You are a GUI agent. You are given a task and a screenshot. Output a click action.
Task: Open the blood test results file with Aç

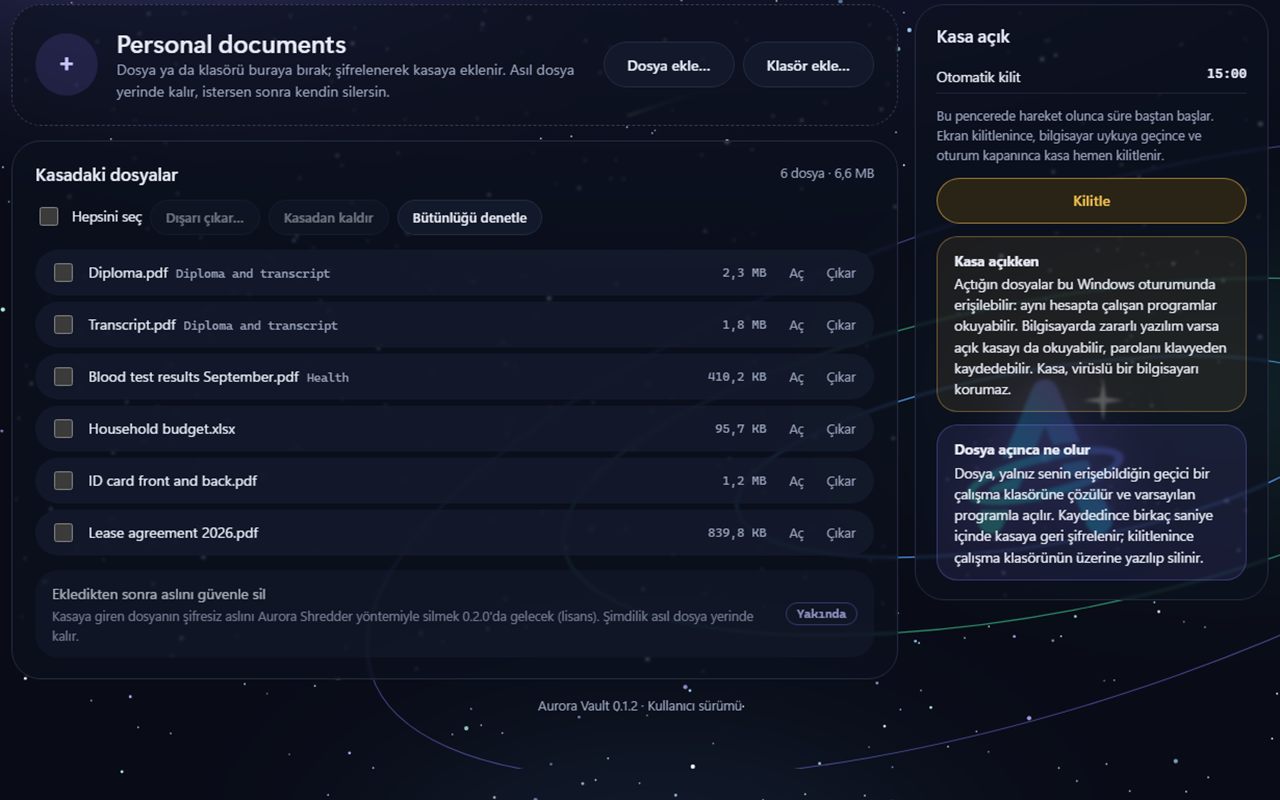tap(796, 377)
